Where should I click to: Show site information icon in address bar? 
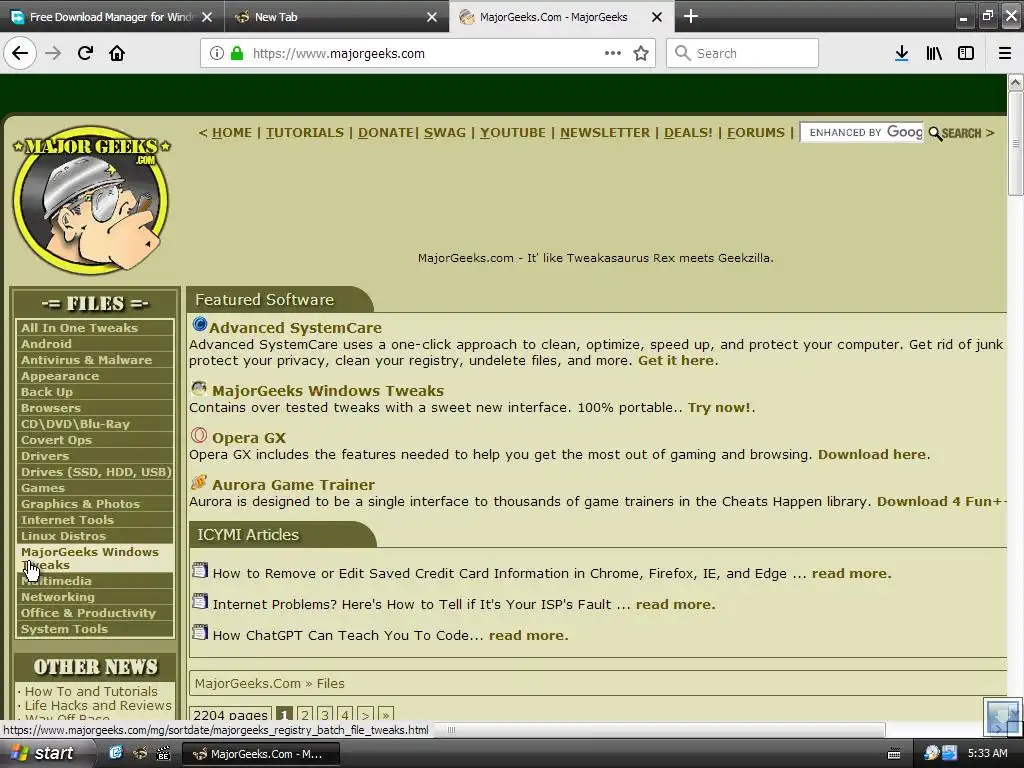pos(217,54)
